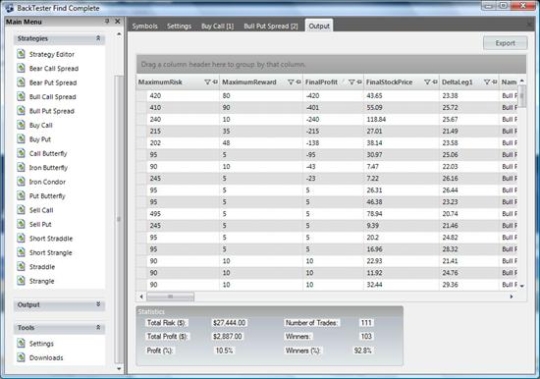Open FinalStockPrice column filter

point(427,82)
